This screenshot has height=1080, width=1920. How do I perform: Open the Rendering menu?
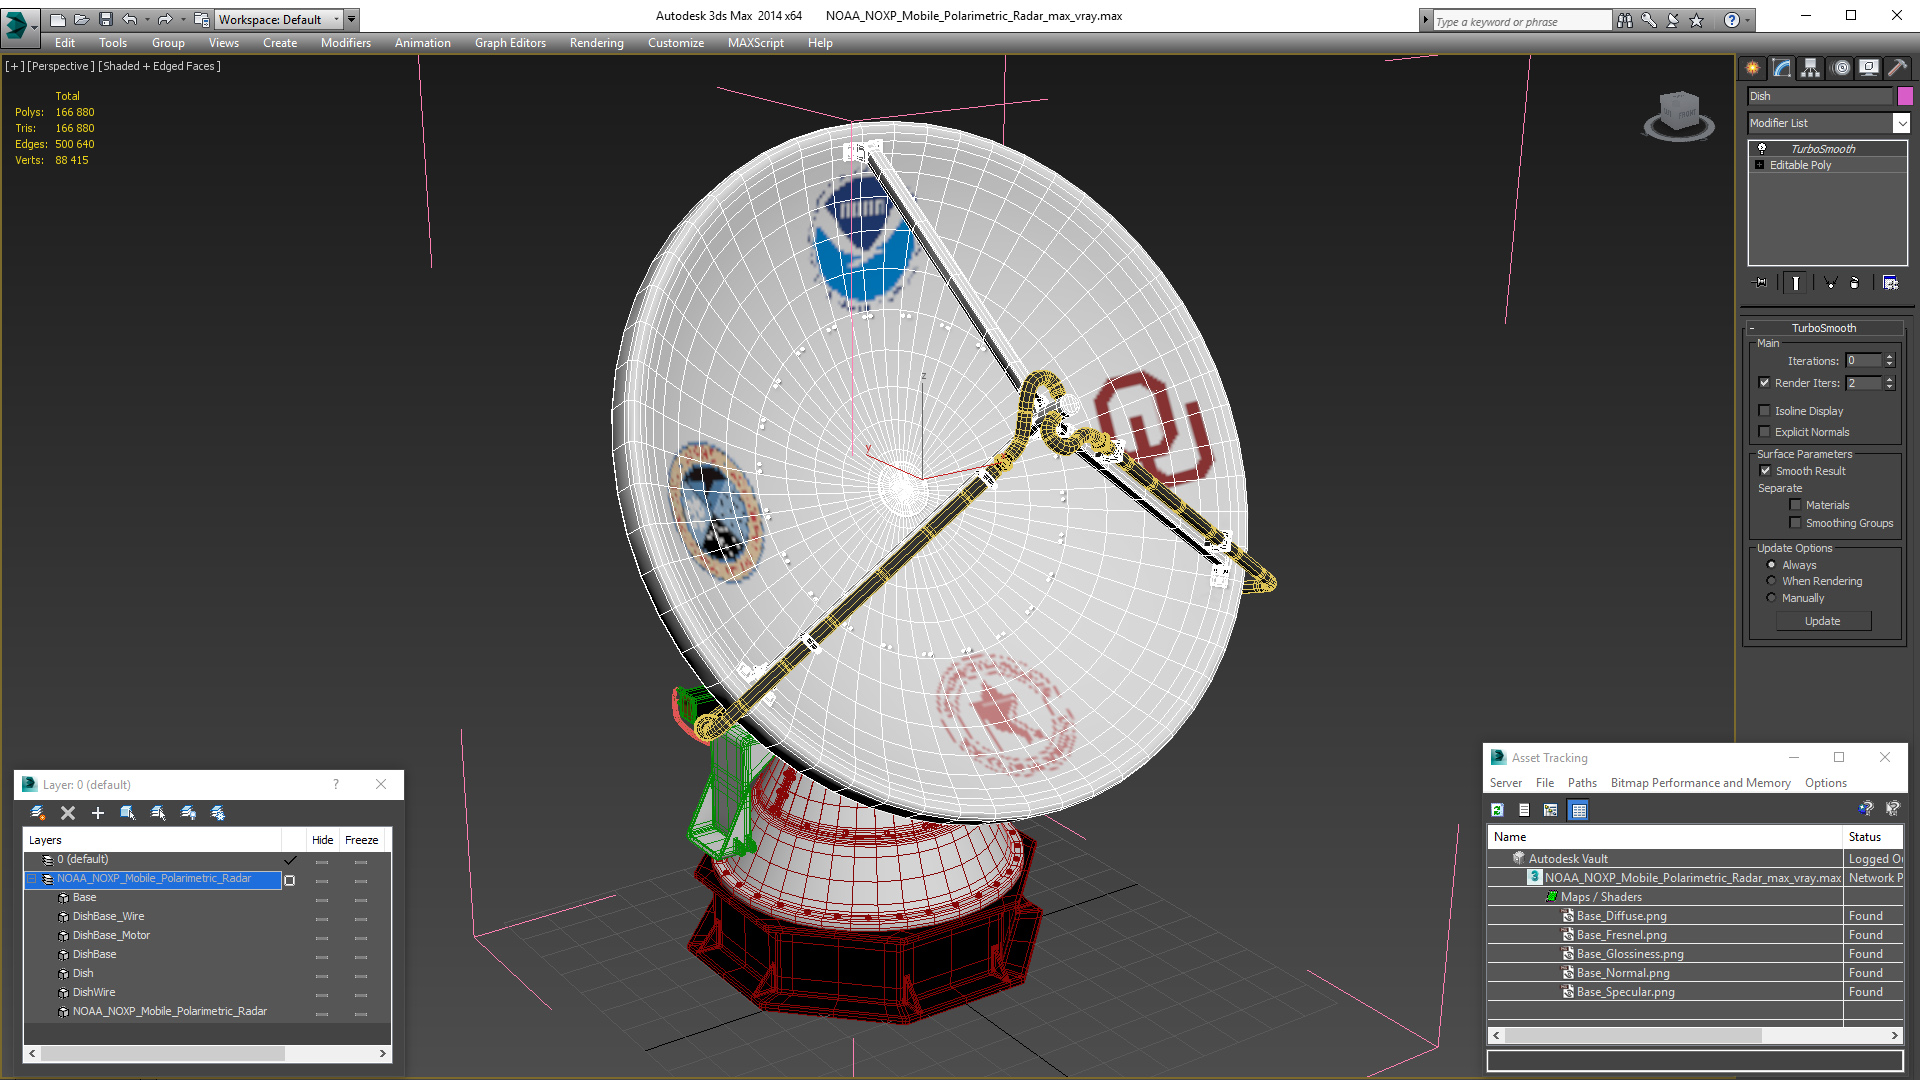coord(596,43)
